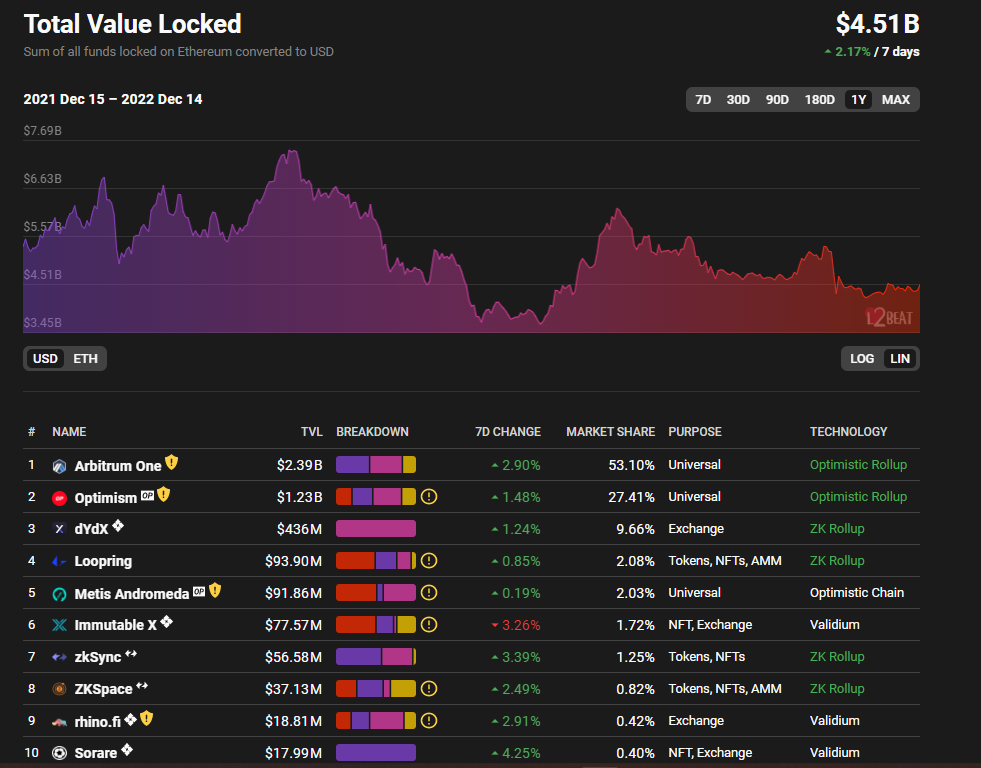
Task: Click zkSync name in table
Action: pos(98,658)
